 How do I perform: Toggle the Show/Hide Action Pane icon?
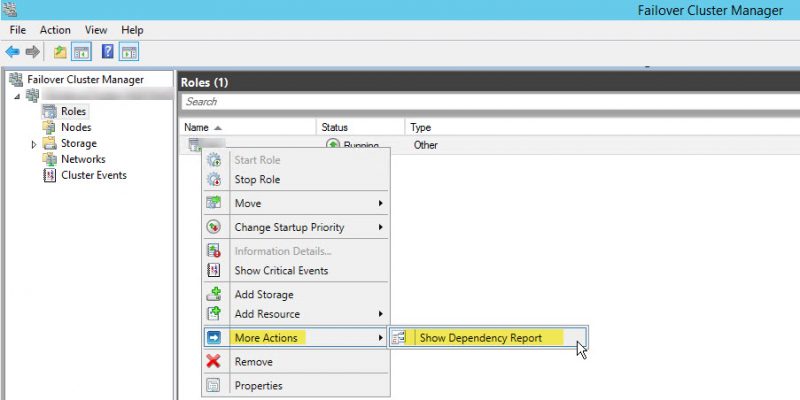[129, 52]
